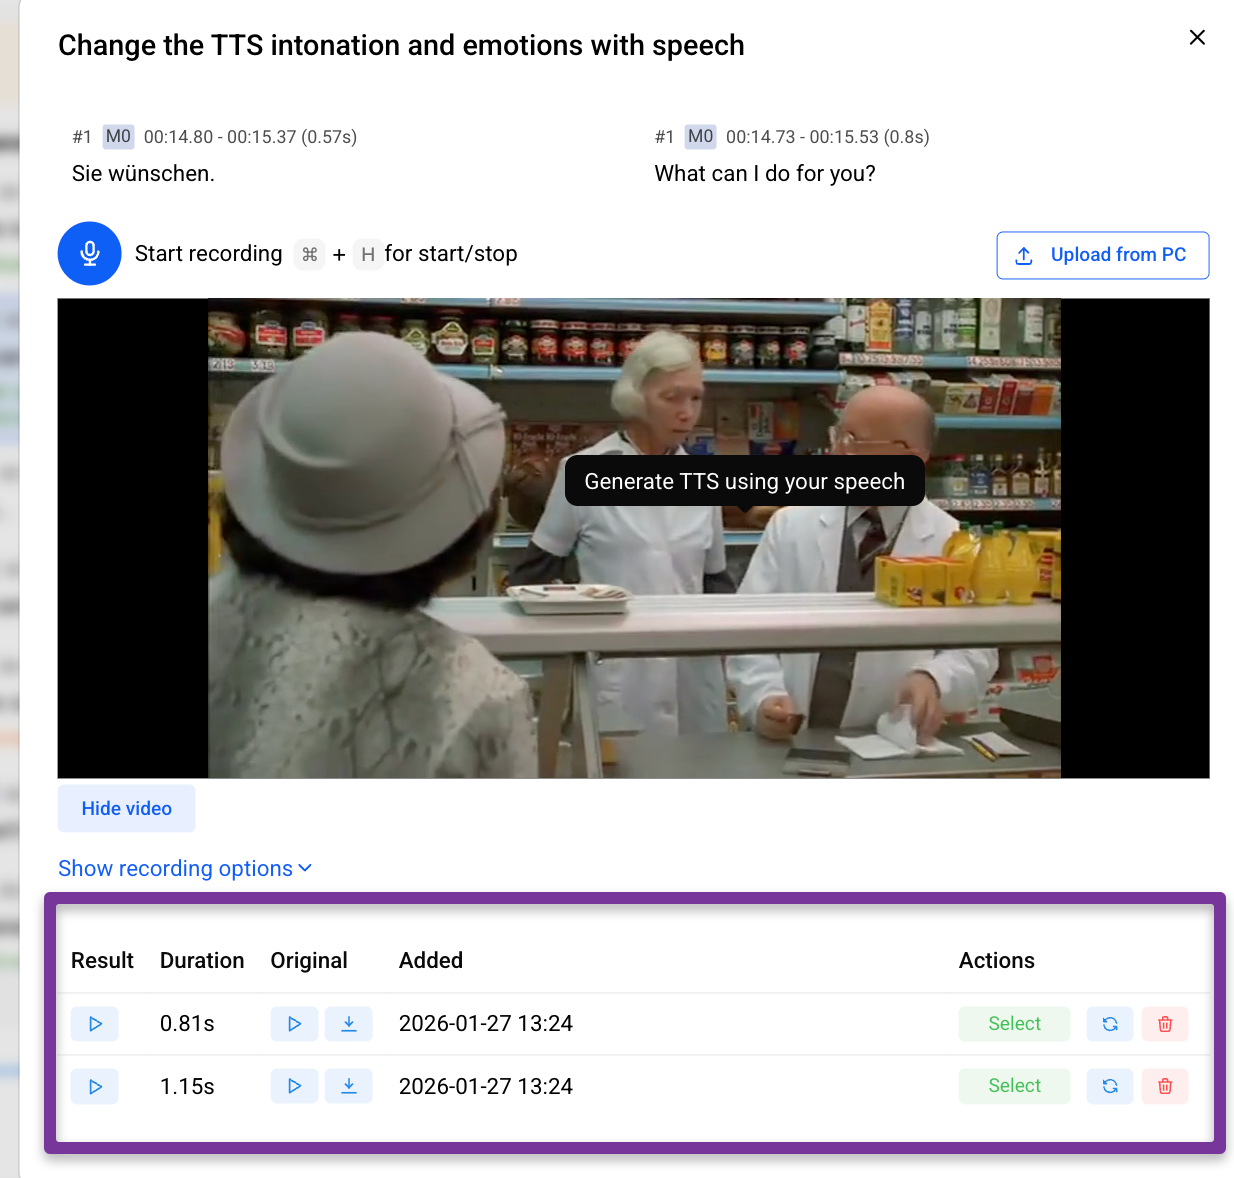Play original audio in the 0.81s row

point(294,1024)
